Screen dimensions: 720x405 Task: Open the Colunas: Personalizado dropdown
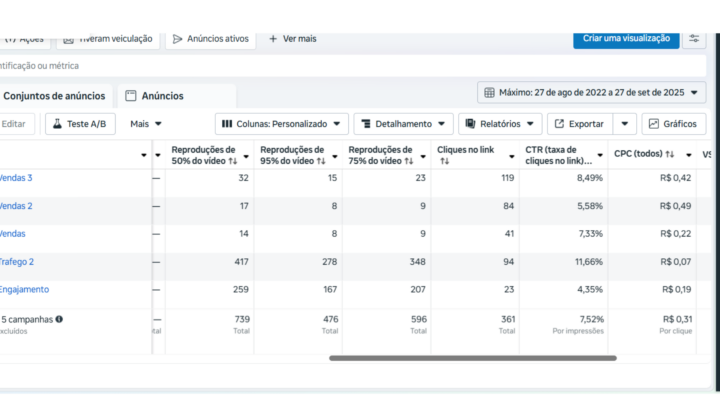(x=281, y=124)
